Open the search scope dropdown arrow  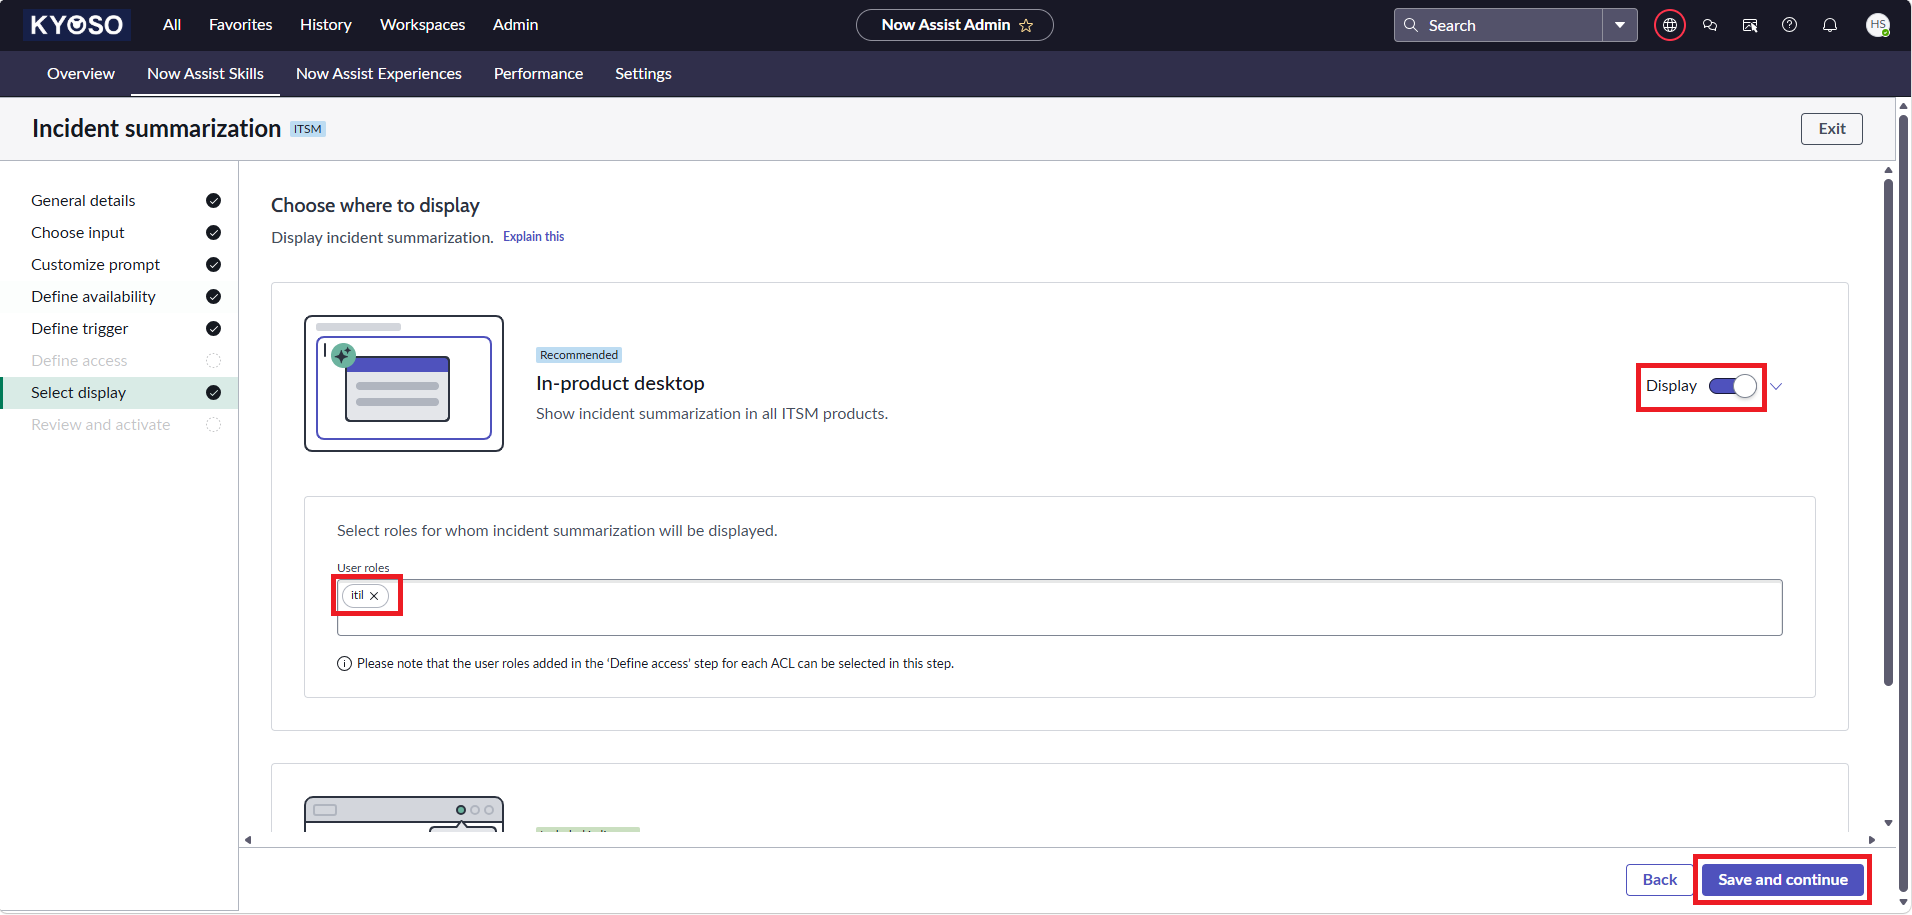[1620, 25]
